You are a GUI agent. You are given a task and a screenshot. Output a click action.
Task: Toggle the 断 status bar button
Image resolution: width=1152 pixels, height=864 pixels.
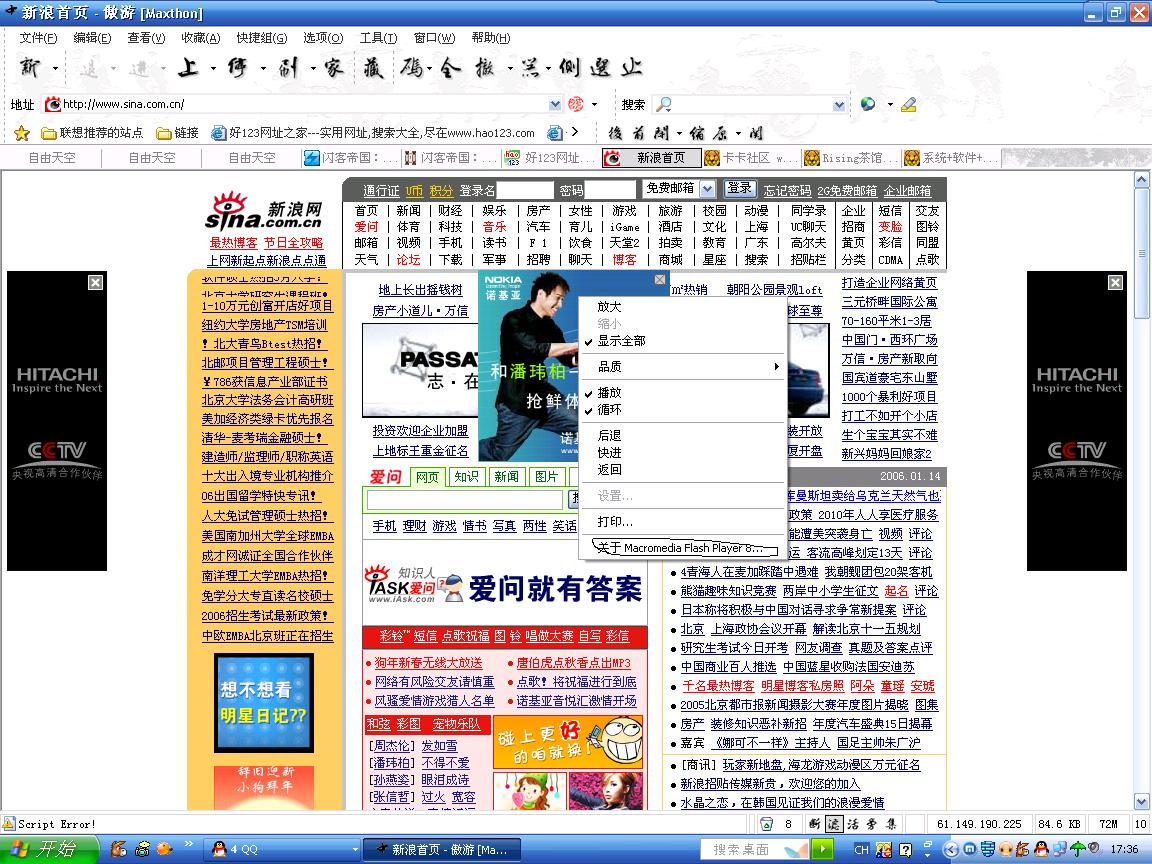pos(815,824)
